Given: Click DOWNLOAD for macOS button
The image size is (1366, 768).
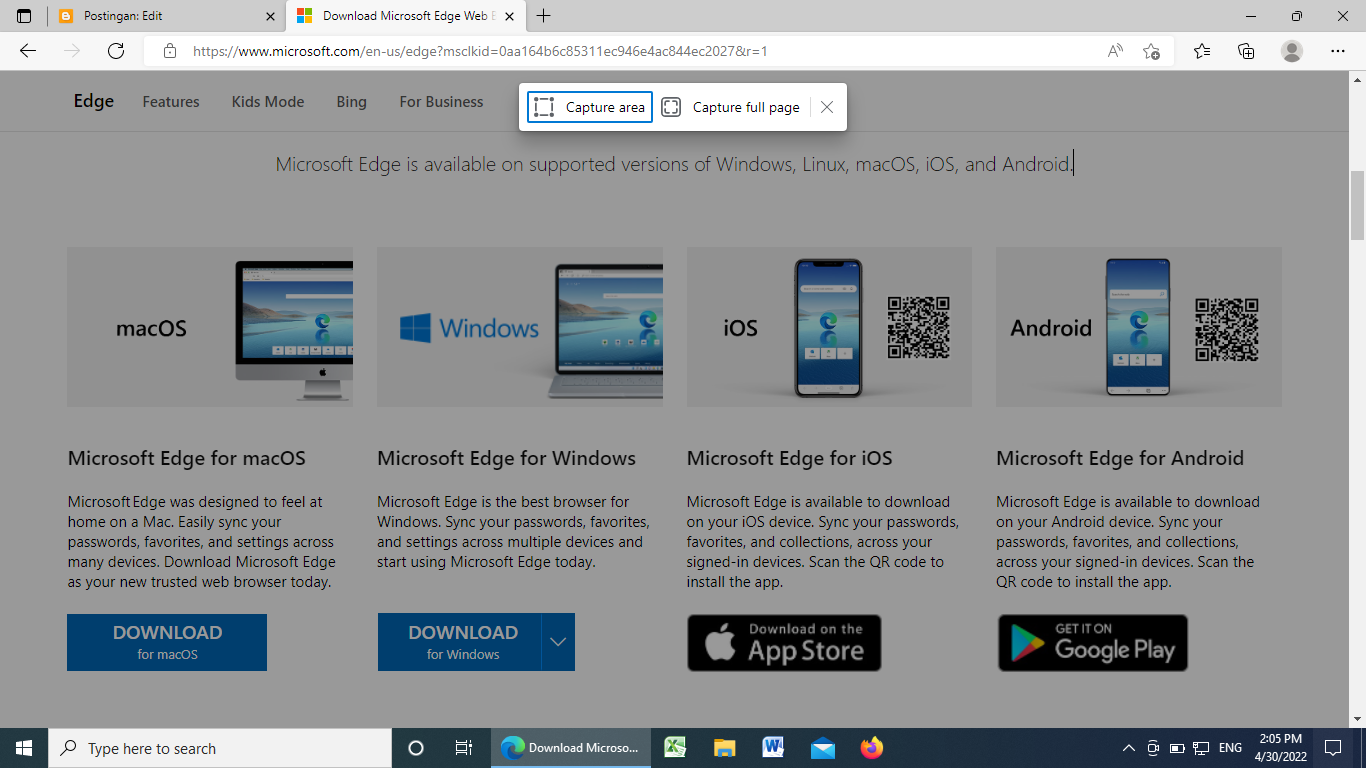Looking at the screenshot, I should [167, 642].
